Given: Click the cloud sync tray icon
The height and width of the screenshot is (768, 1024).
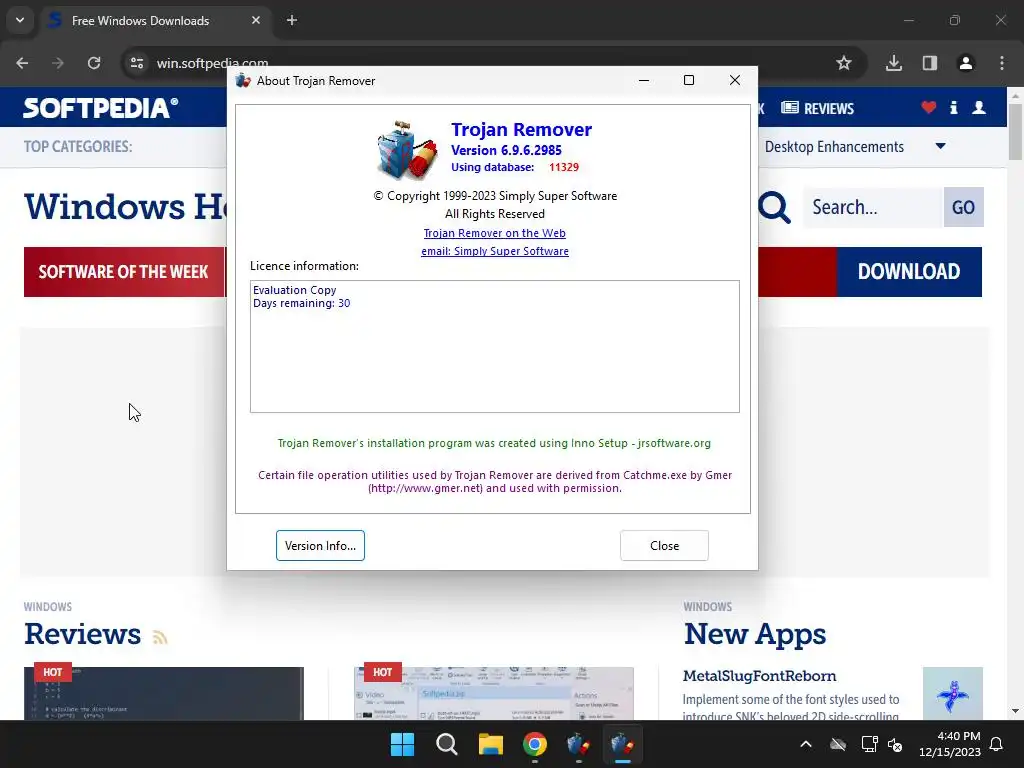Looking at the screenshot, I should tap(838, 744).
